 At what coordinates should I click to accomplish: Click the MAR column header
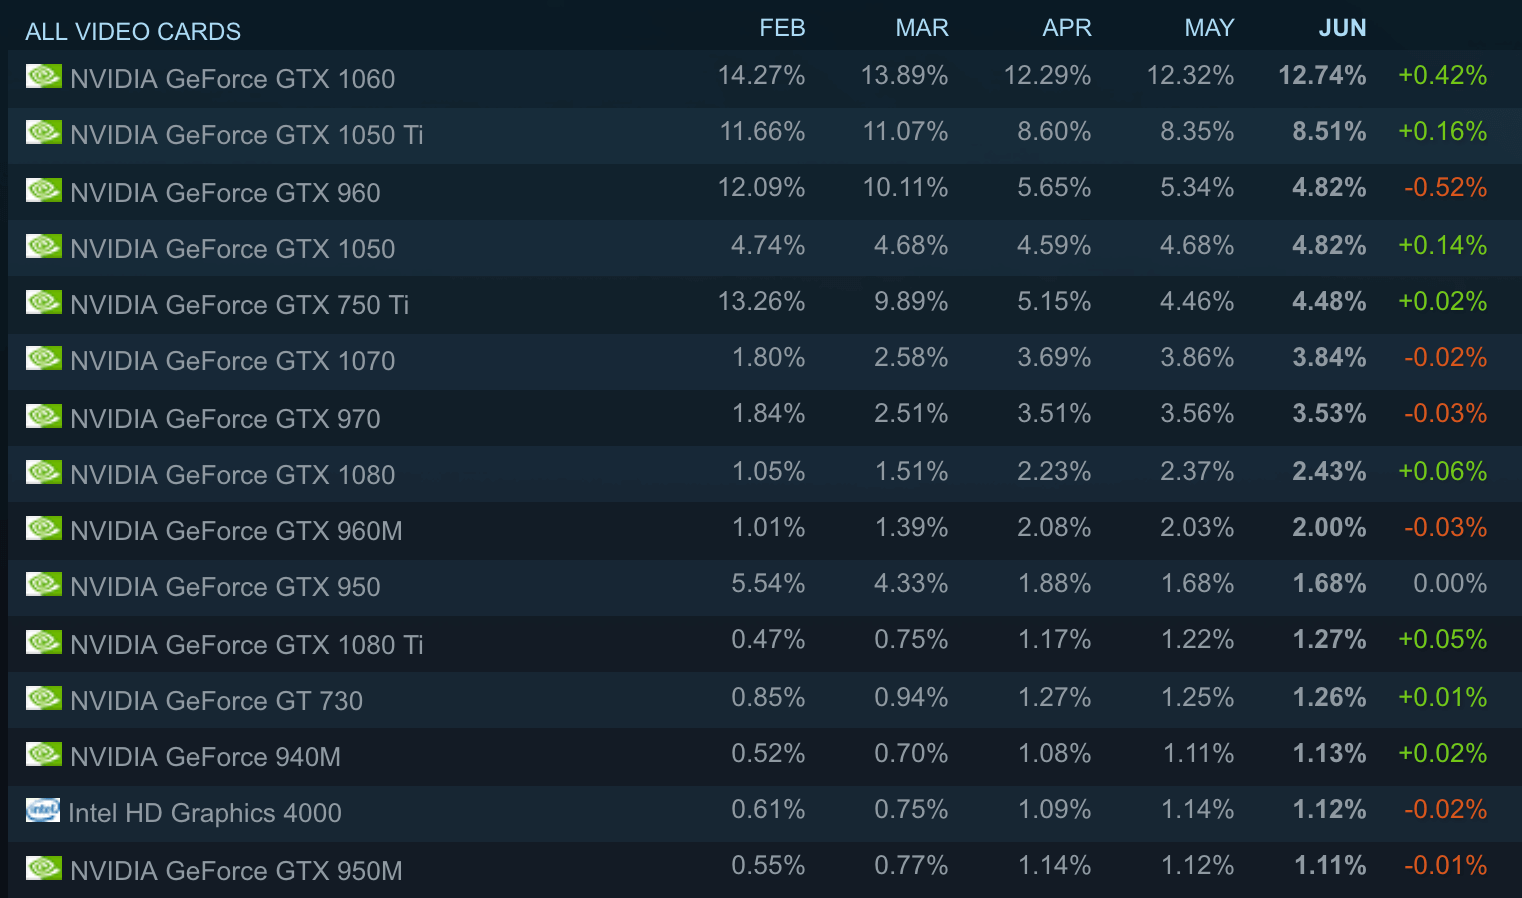pos(922,28)
